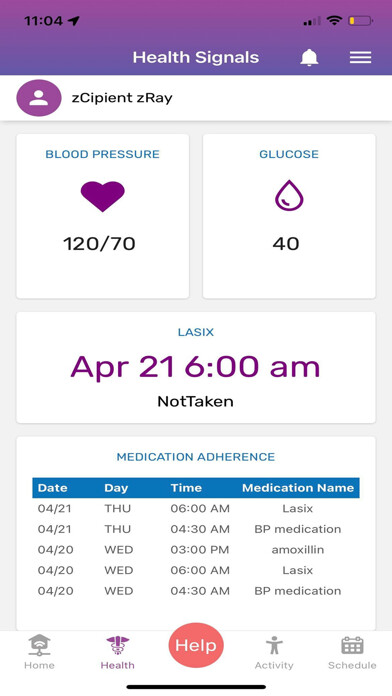Click the Medication Name column header
This screenshot has height=696, width=392.
pos(298,488)
